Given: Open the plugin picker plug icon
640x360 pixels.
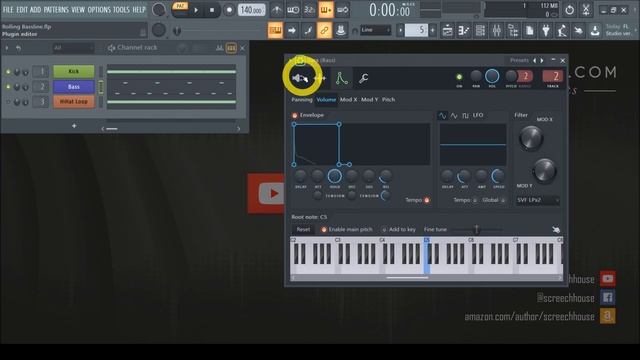Looking at the screenshot, I should pos(546,30).
